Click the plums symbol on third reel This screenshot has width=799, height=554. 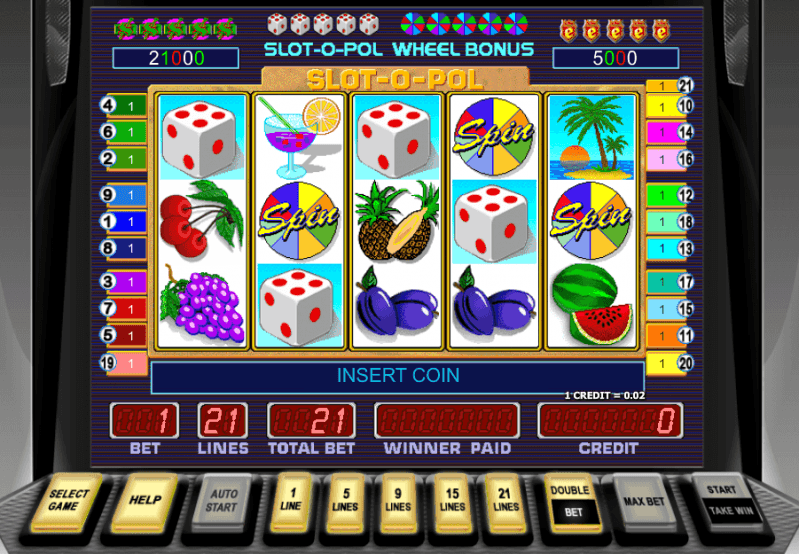(397, 305)
